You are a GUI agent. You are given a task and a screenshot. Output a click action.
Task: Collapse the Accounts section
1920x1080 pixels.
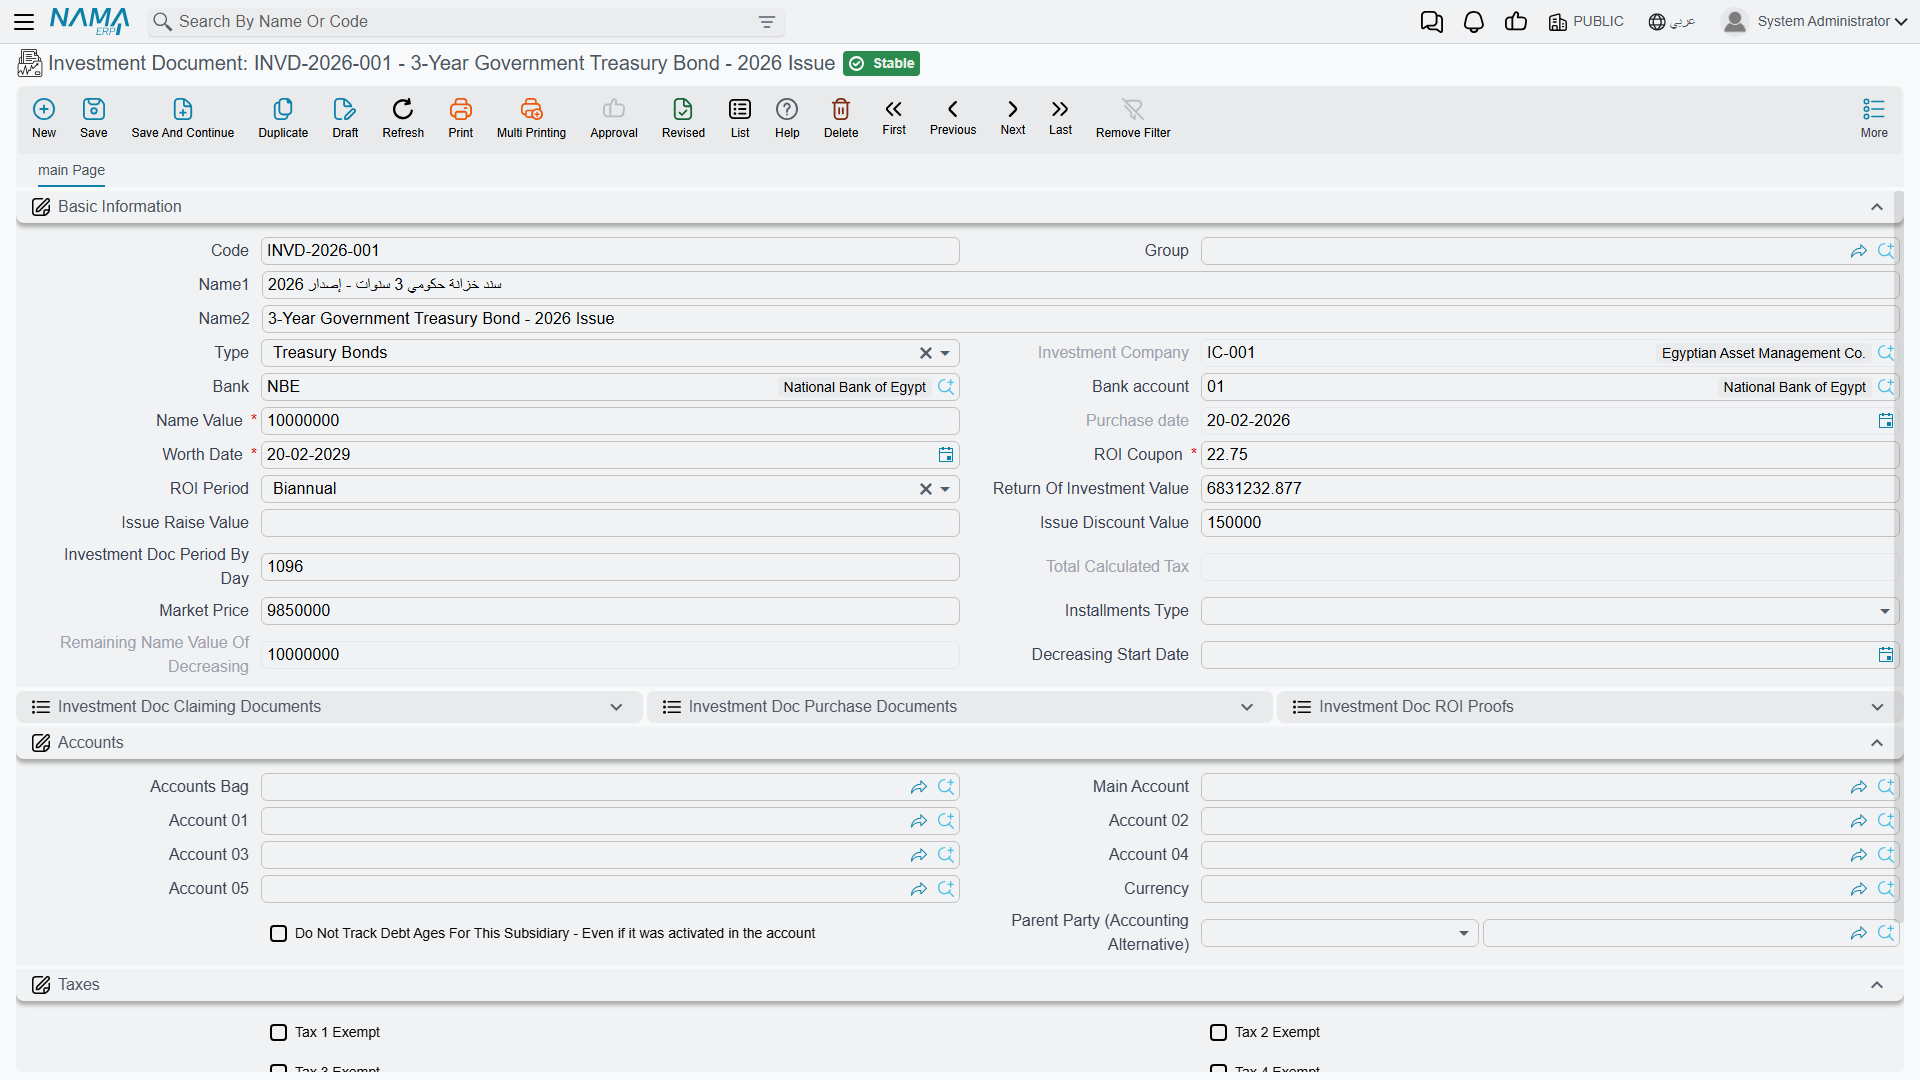coord(1877,743)
